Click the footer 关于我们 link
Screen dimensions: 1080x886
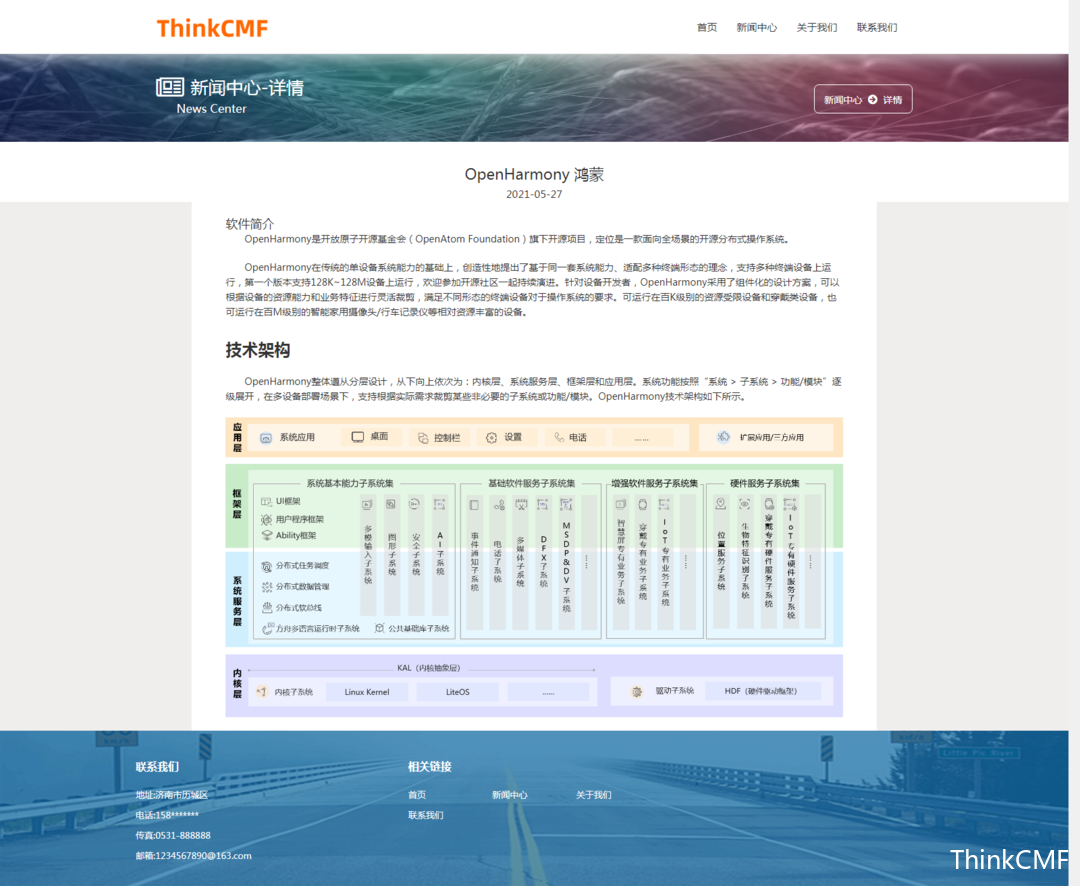(x=594, y=795)
